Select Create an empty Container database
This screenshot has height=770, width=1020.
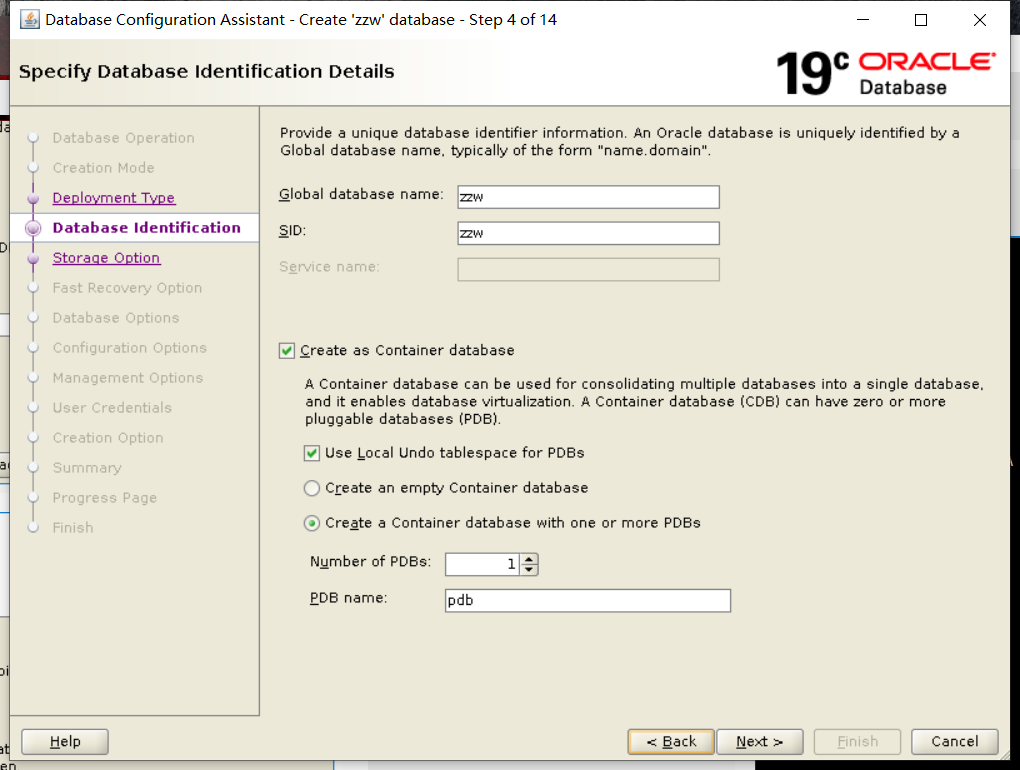tap(312, 488)
